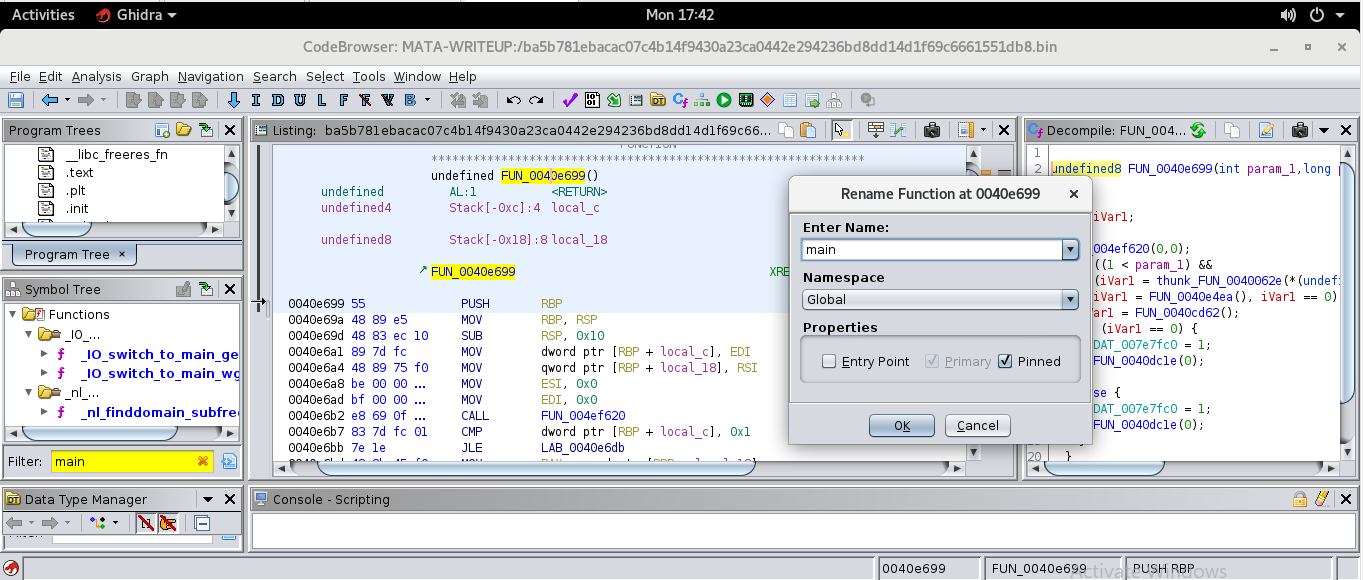Open program tree folder icon in Program Trees
This screenshot has width=1363, height=580.
pos(183,130)
